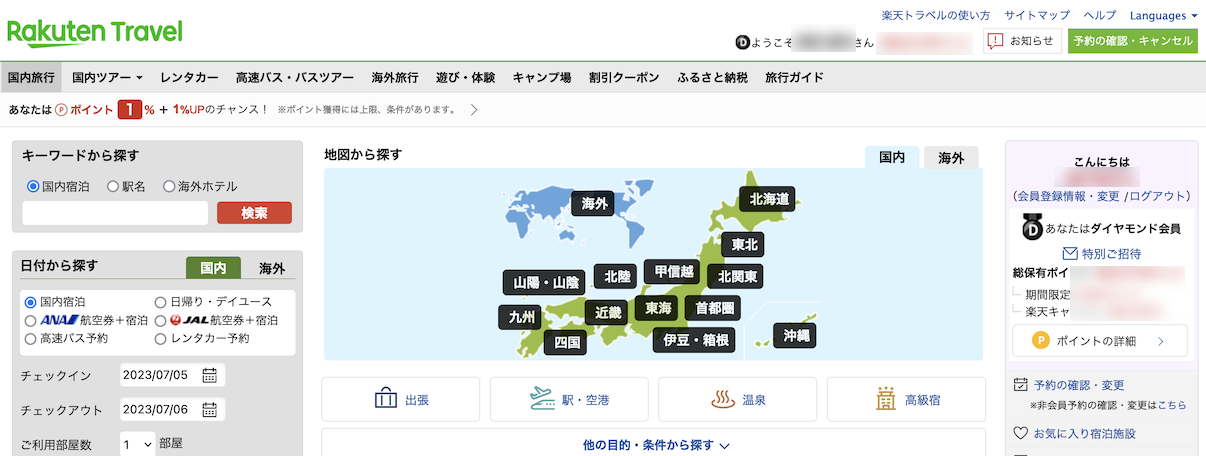Viewport: 1206px width, 456px height.
Task: Click the D rank icon beside ようこそ
Action: (742, 42)
